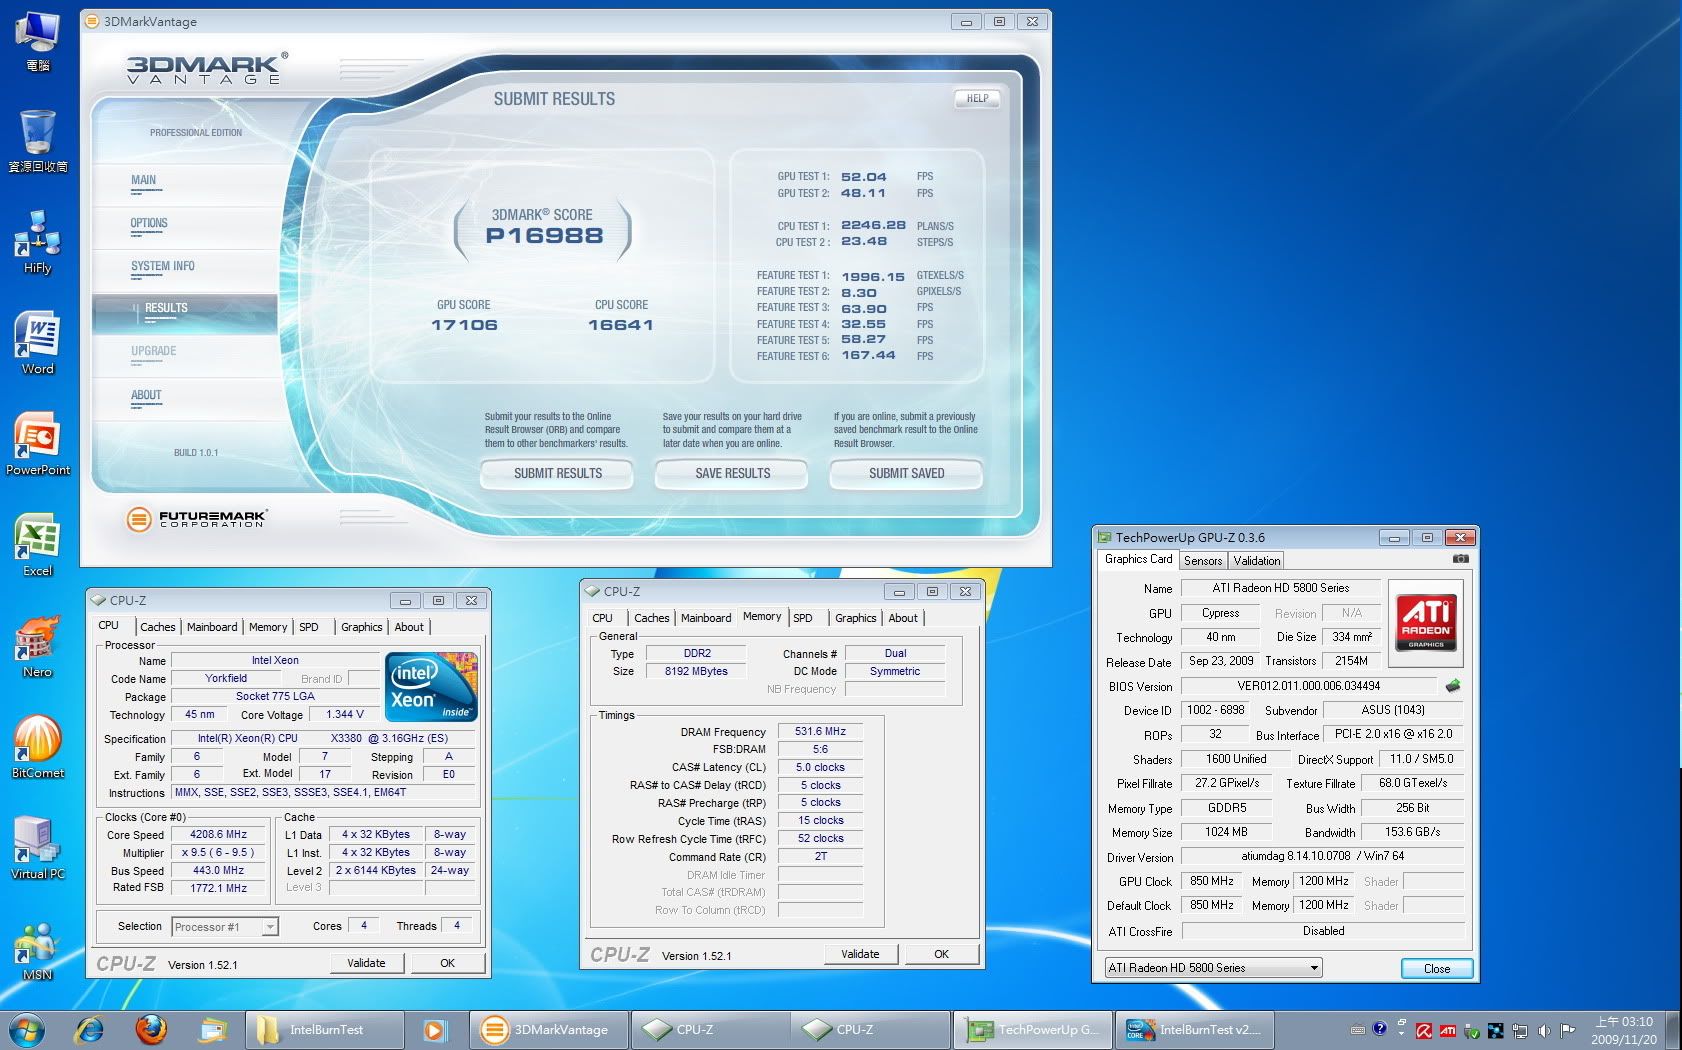Click the taskbar clock showing 03:10
1682x1050 pixels.
(1624, 1030)
